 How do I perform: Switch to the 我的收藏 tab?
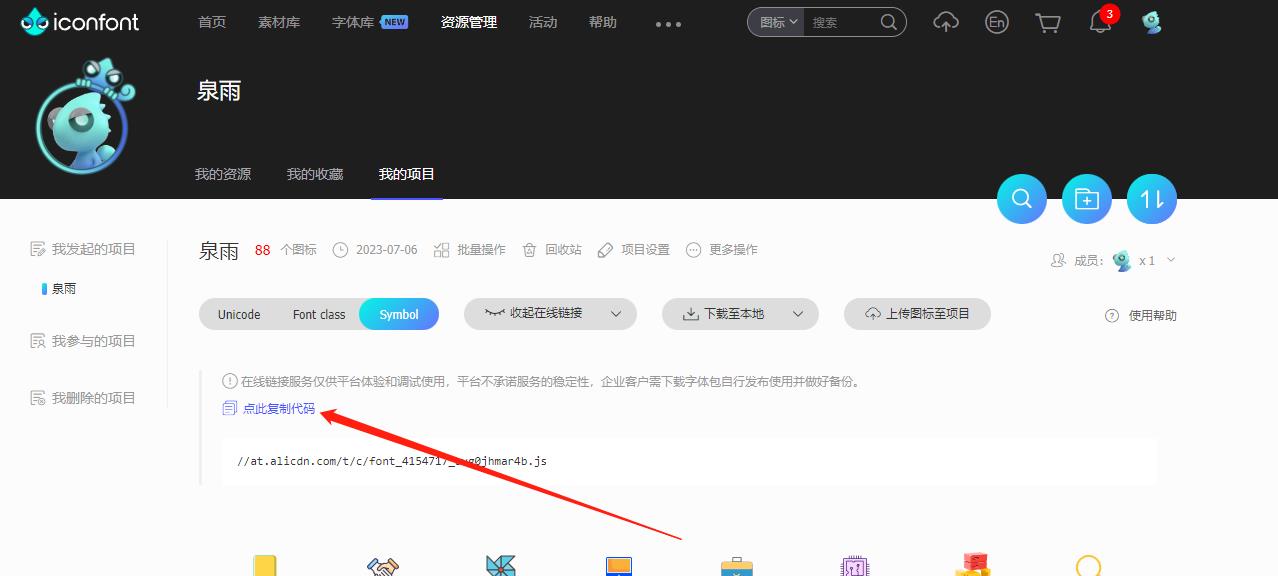314,172
